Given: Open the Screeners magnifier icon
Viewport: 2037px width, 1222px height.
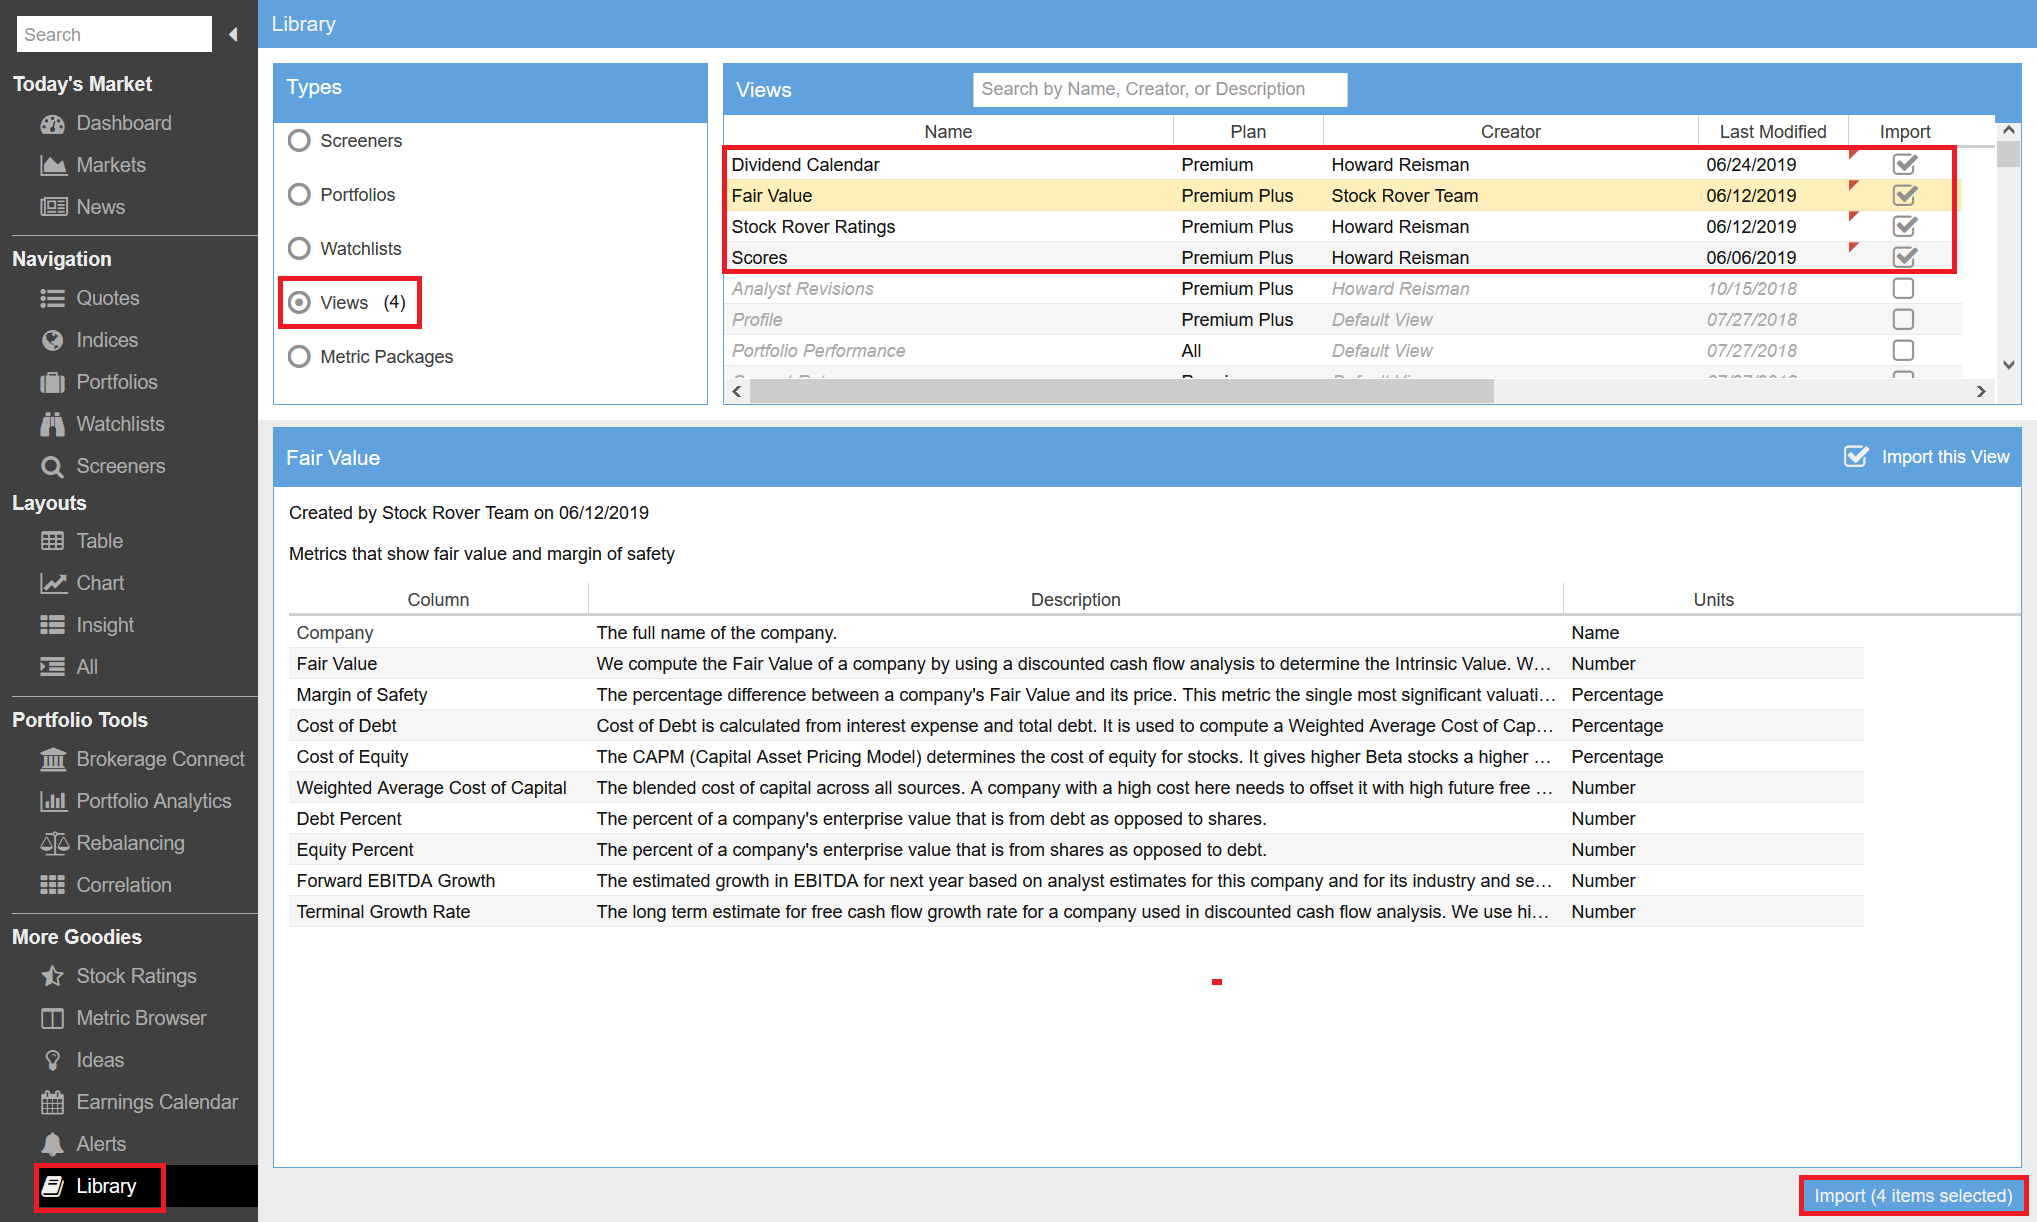Looking at the screenshot, I should 52,466.
